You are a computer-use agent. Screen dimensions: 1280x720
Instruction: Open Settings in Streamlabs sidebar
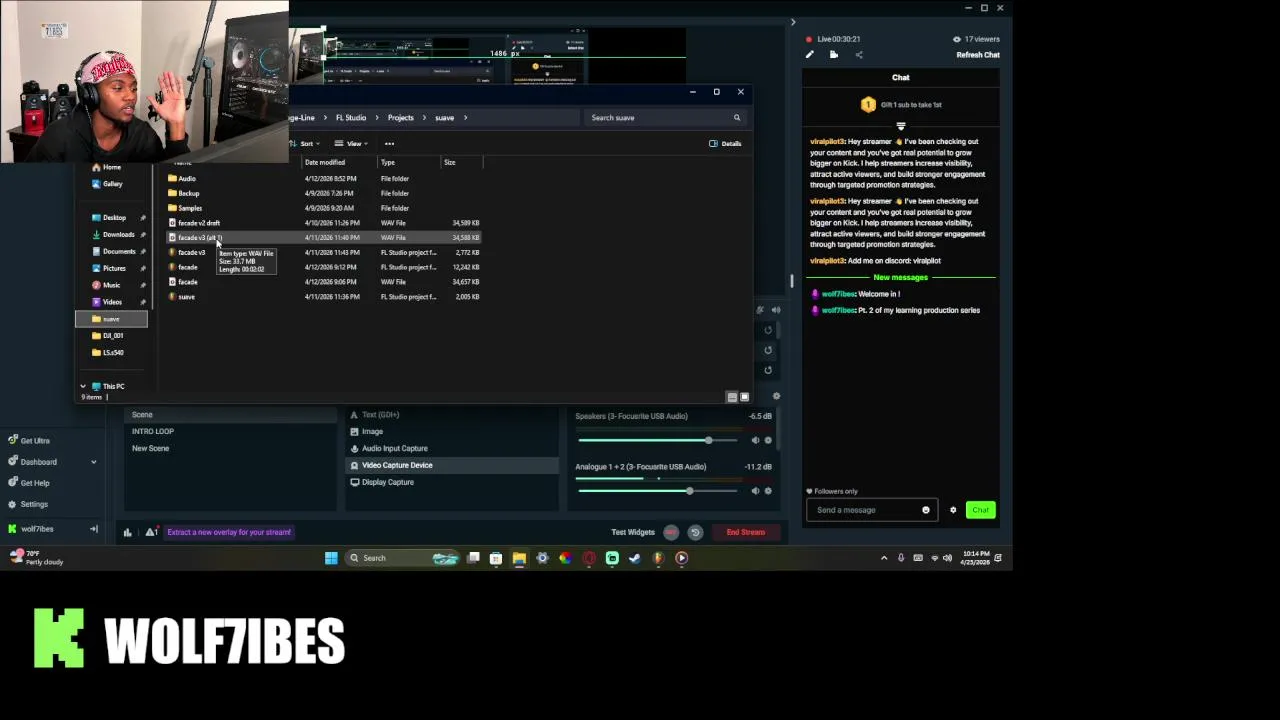point(28,504)
